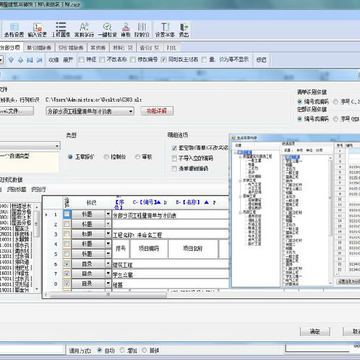Switch to the second tab next to 分部分项
The height and width of the screenshot is (360, 360).
[39, 48]
